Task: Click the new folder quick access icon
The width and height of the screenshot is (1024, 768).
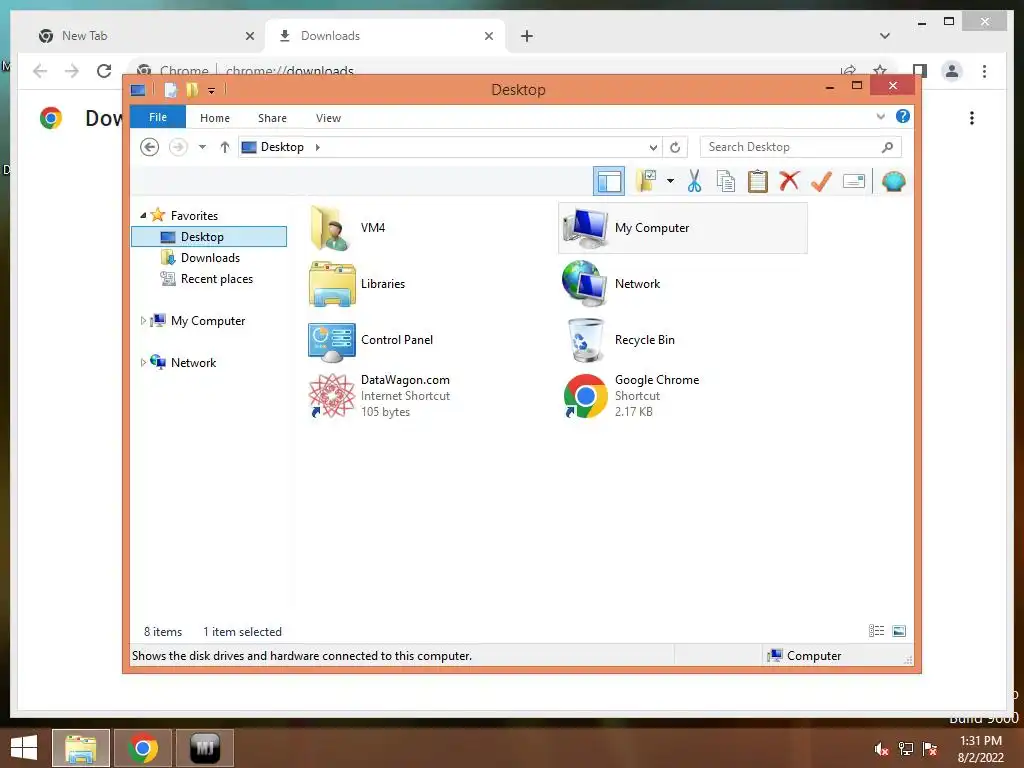Action: pos(191,90)
